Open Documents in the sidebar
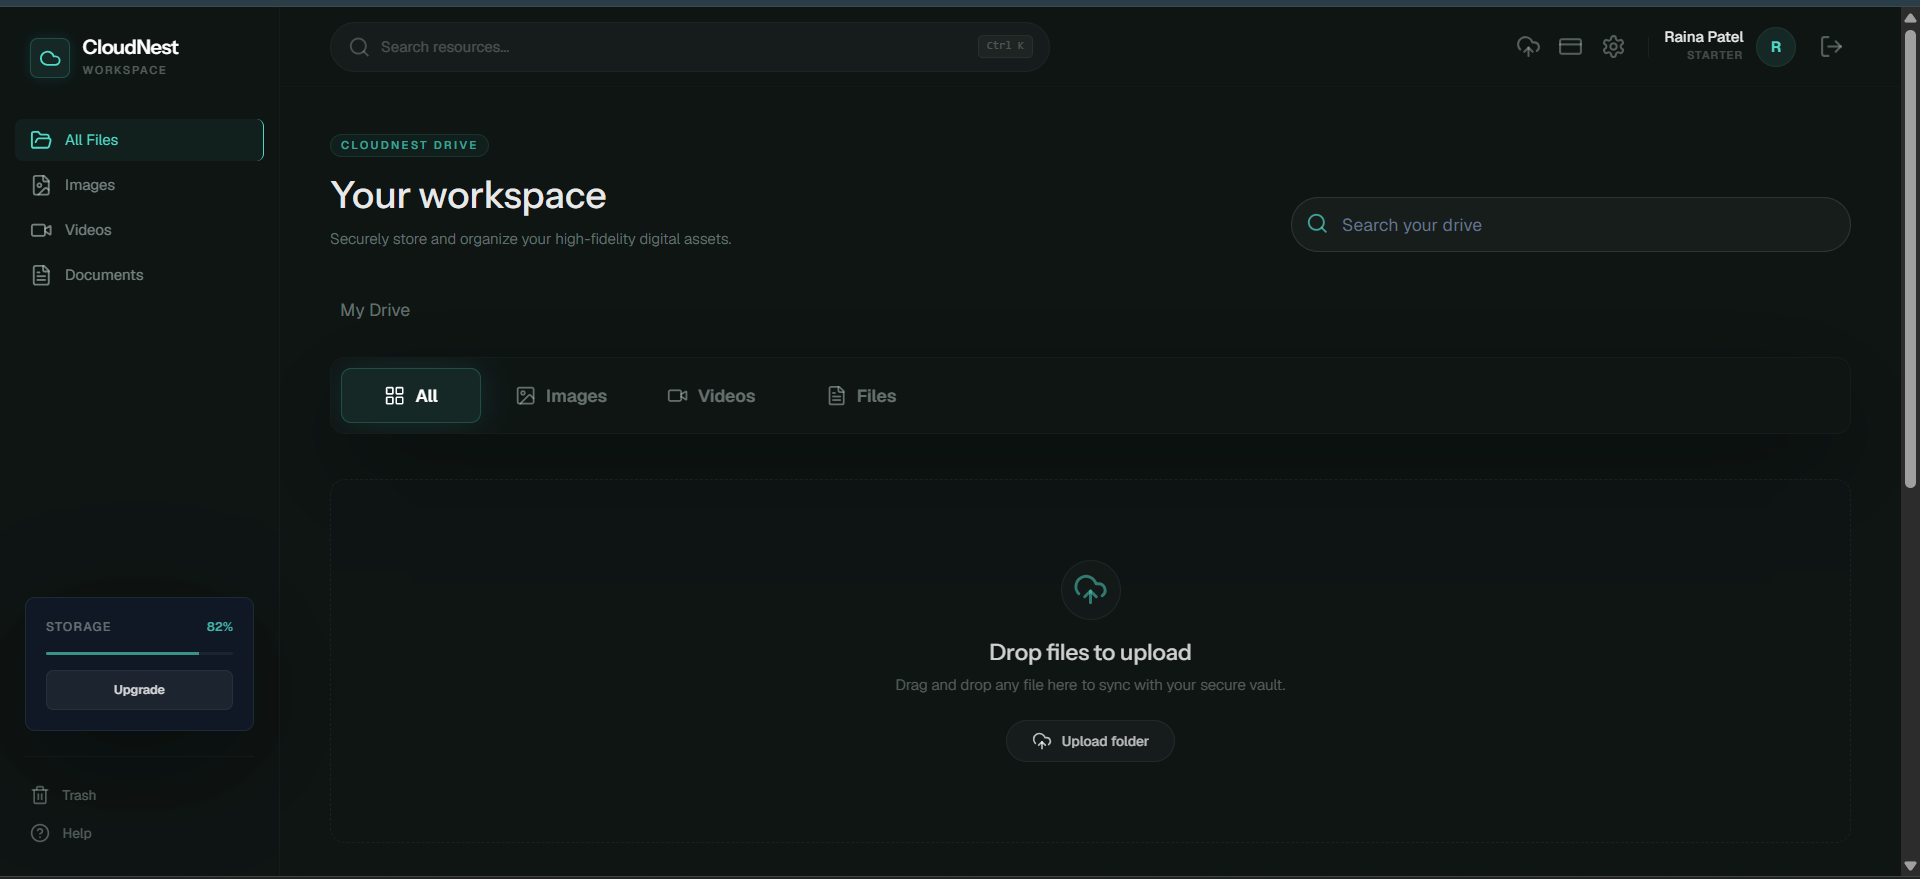The width and height of the screenshot is (1920, 879). click(x=139, y=275)
